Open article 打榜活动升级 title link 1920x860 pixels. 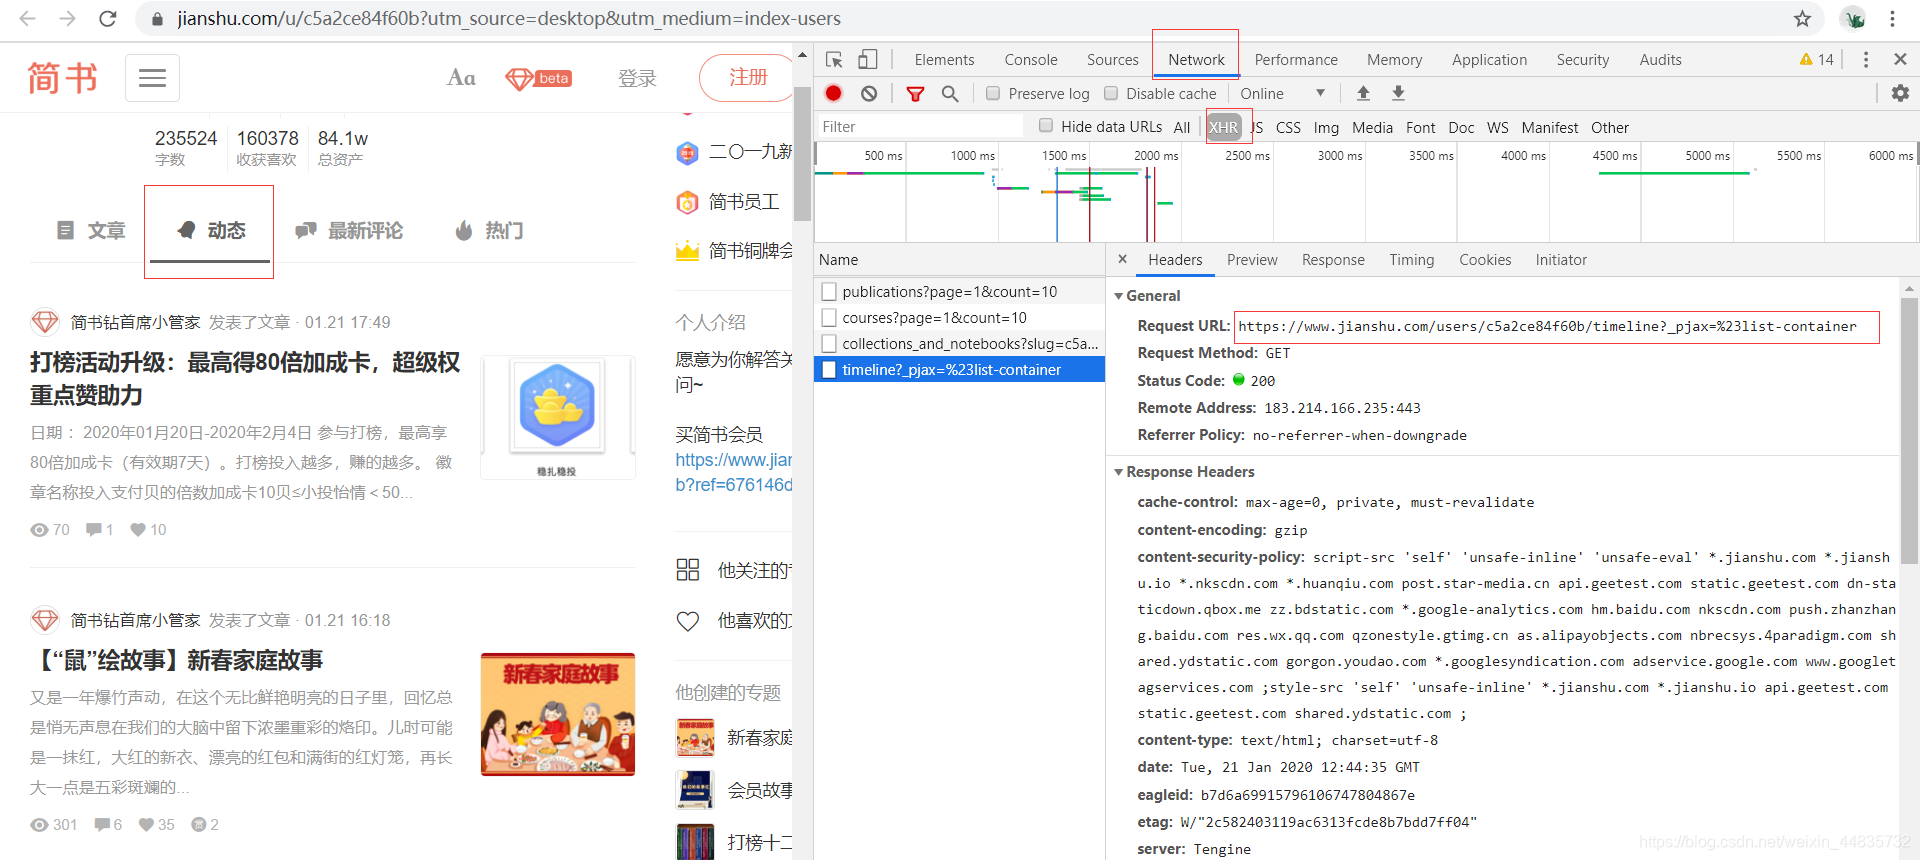tap(245, 378)
